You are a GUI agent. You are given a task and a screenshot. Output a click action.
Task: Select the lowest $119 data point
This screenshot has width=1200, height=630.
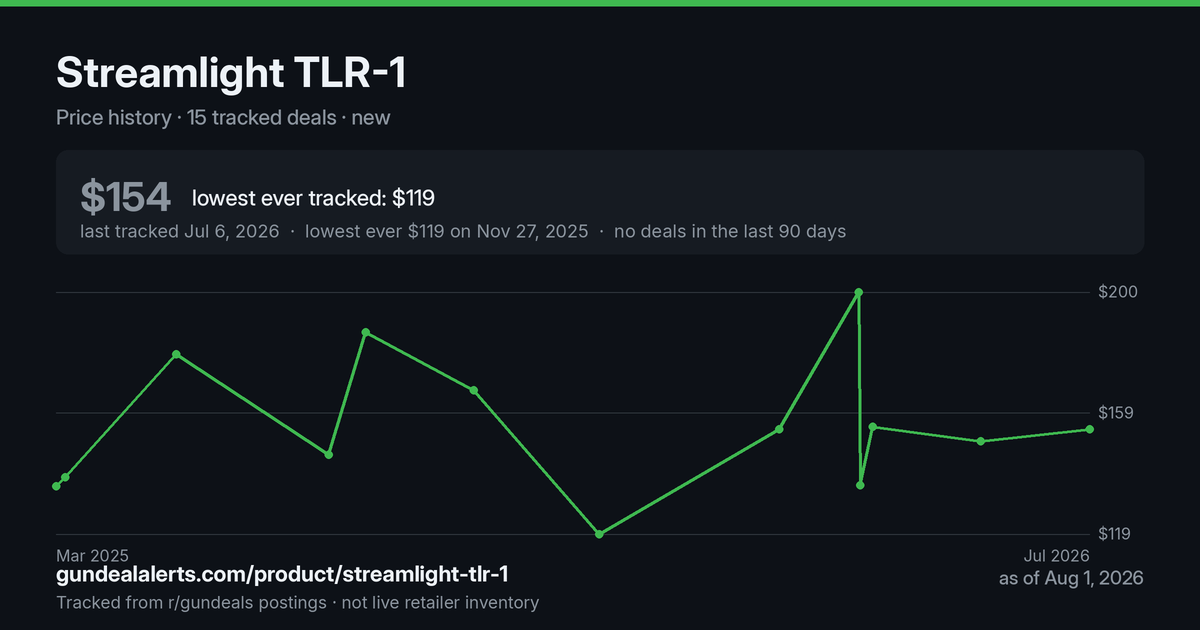599,534
